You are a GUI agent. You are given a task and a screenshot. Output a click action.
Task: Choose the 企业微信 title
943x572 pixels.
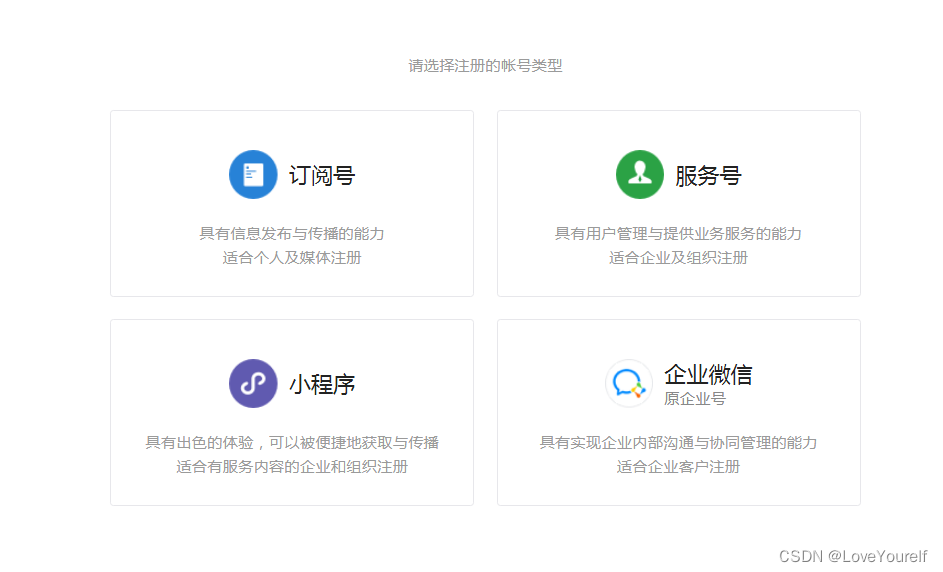(708, 375)
